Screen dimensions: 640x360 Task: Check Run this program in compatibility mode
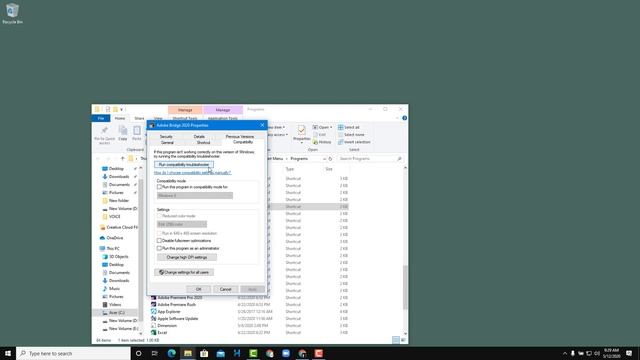coord(159,187)
